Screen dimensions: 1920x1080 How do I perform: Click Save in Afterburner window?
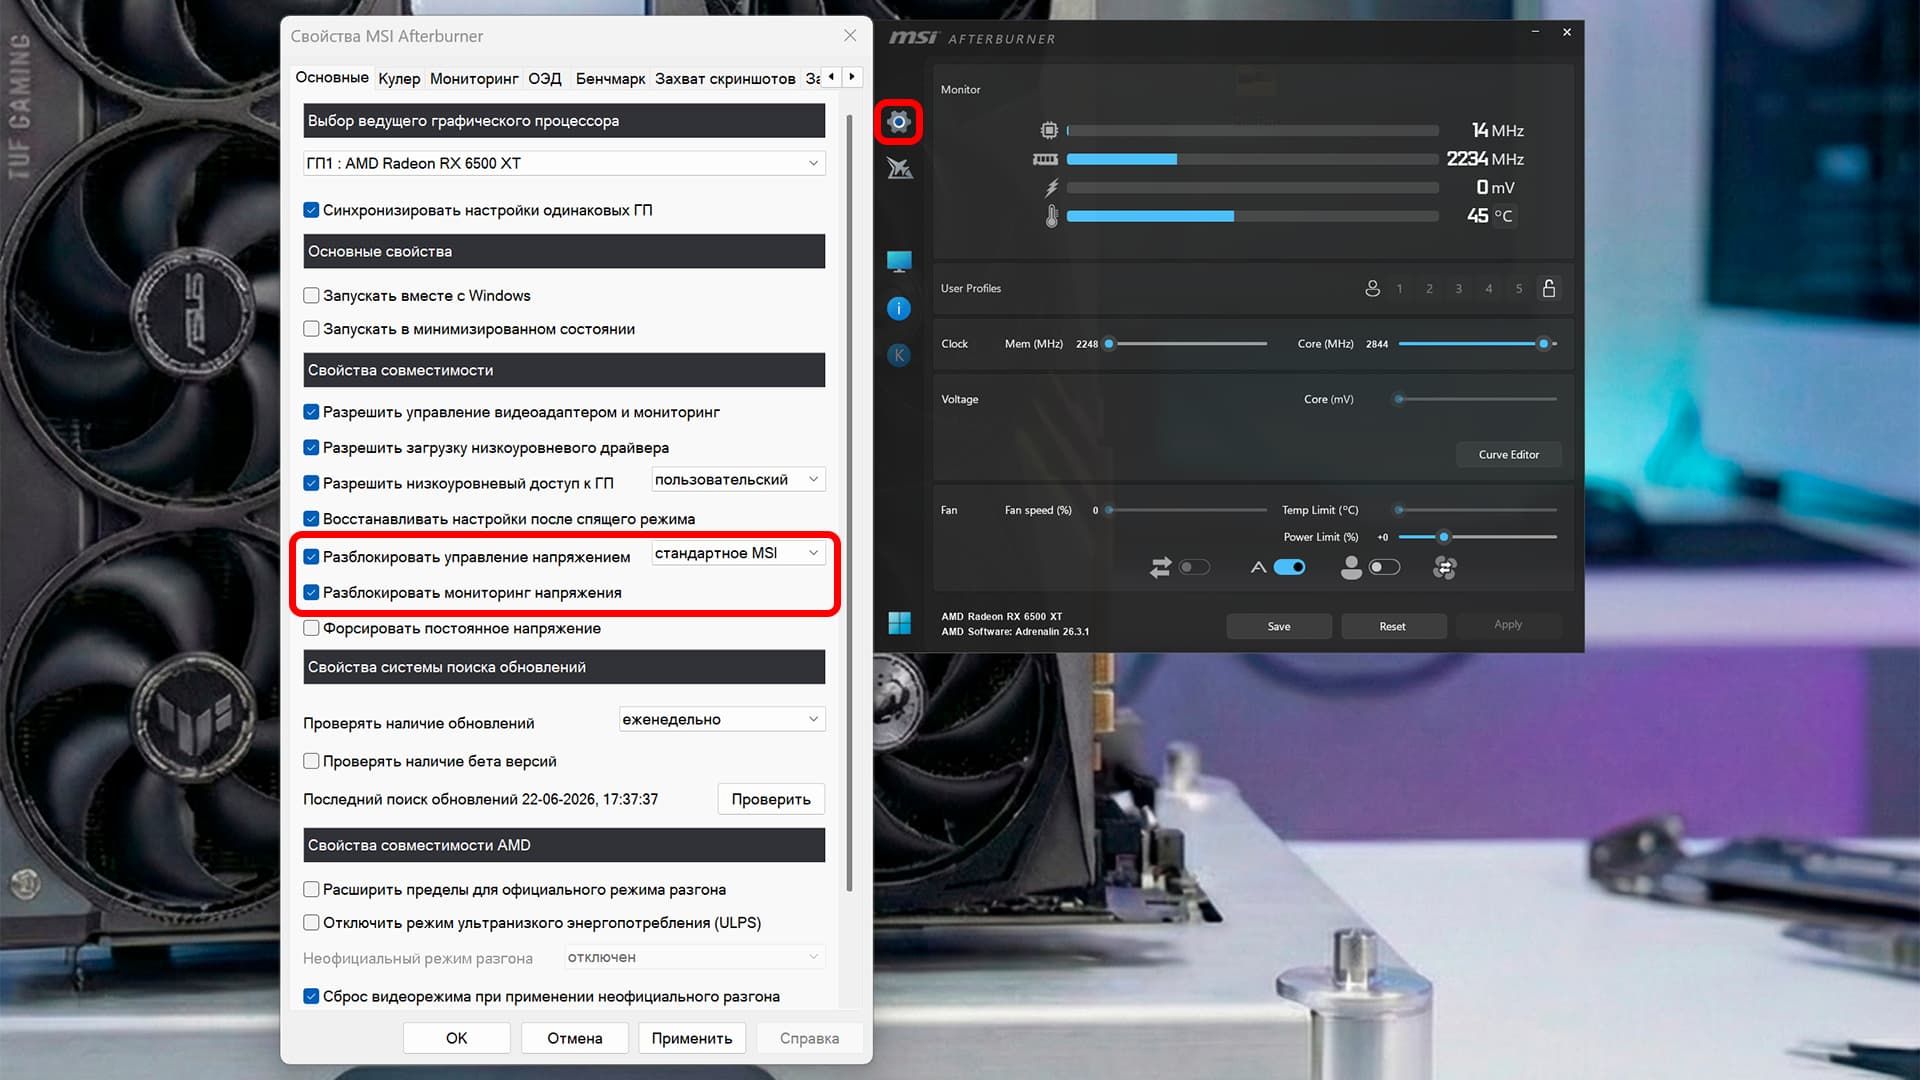tap(1279, 626)
